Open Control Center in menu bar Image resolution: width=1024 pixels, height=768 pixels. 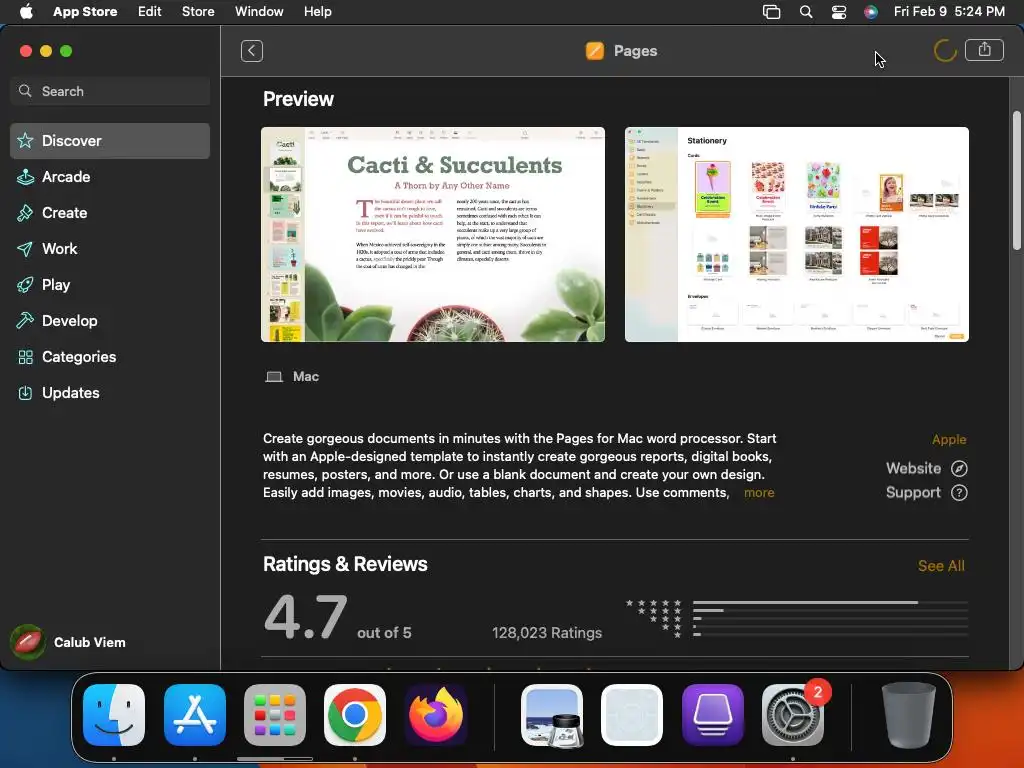(x=839, y=12)
